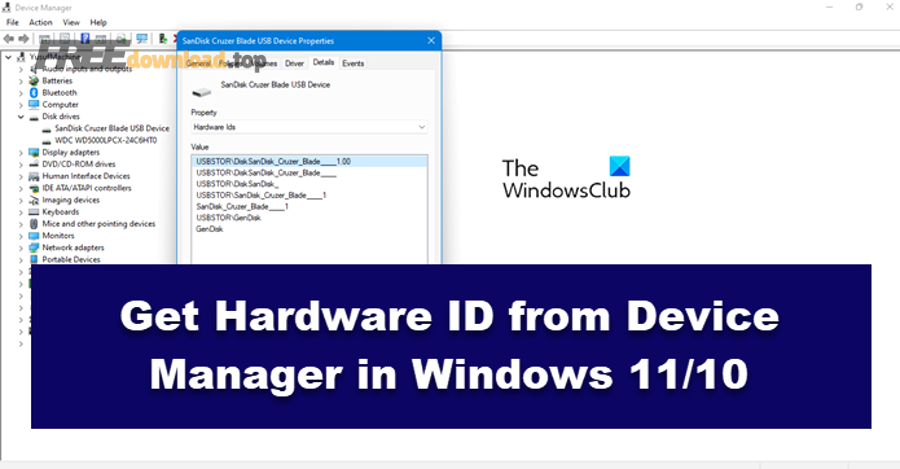Click the Mice and other pointing devices icon
The width and height of the screenshot is (900, 469).
click(x=34, y=224)
